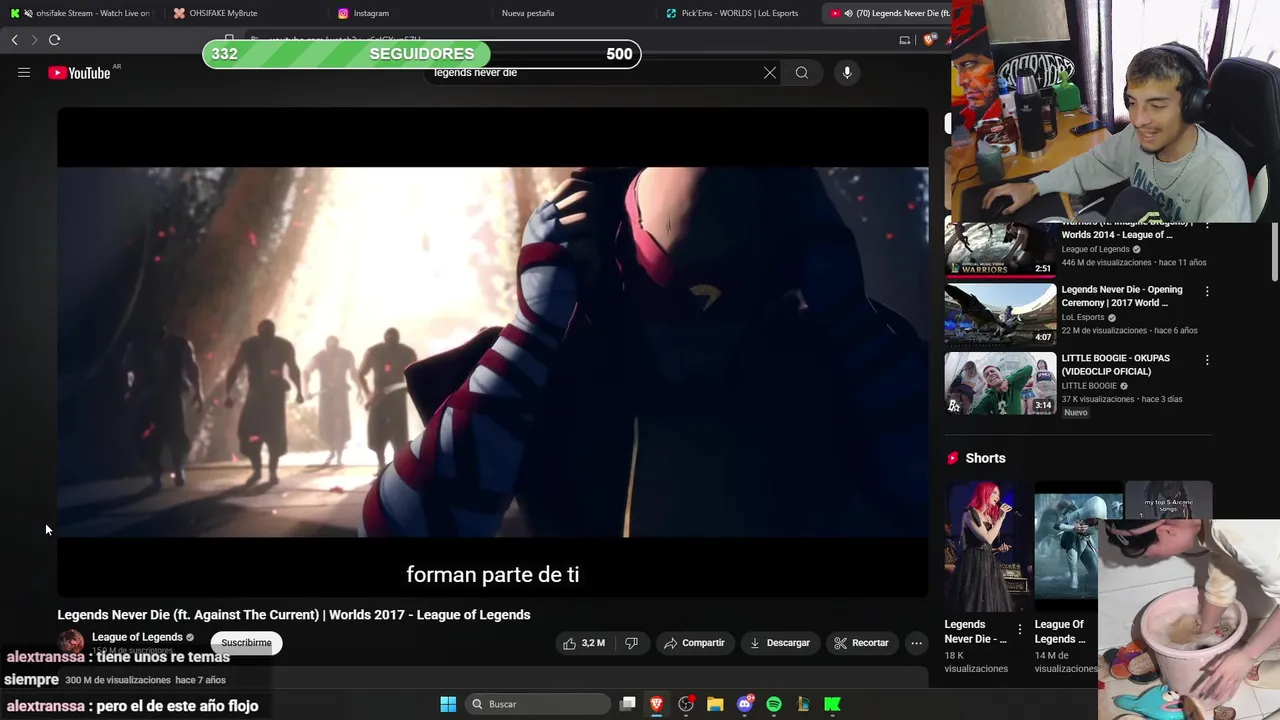The image size is (1280, 720).
Task: Open the League of Legends client taskbar icon
Action: [803, 704]
